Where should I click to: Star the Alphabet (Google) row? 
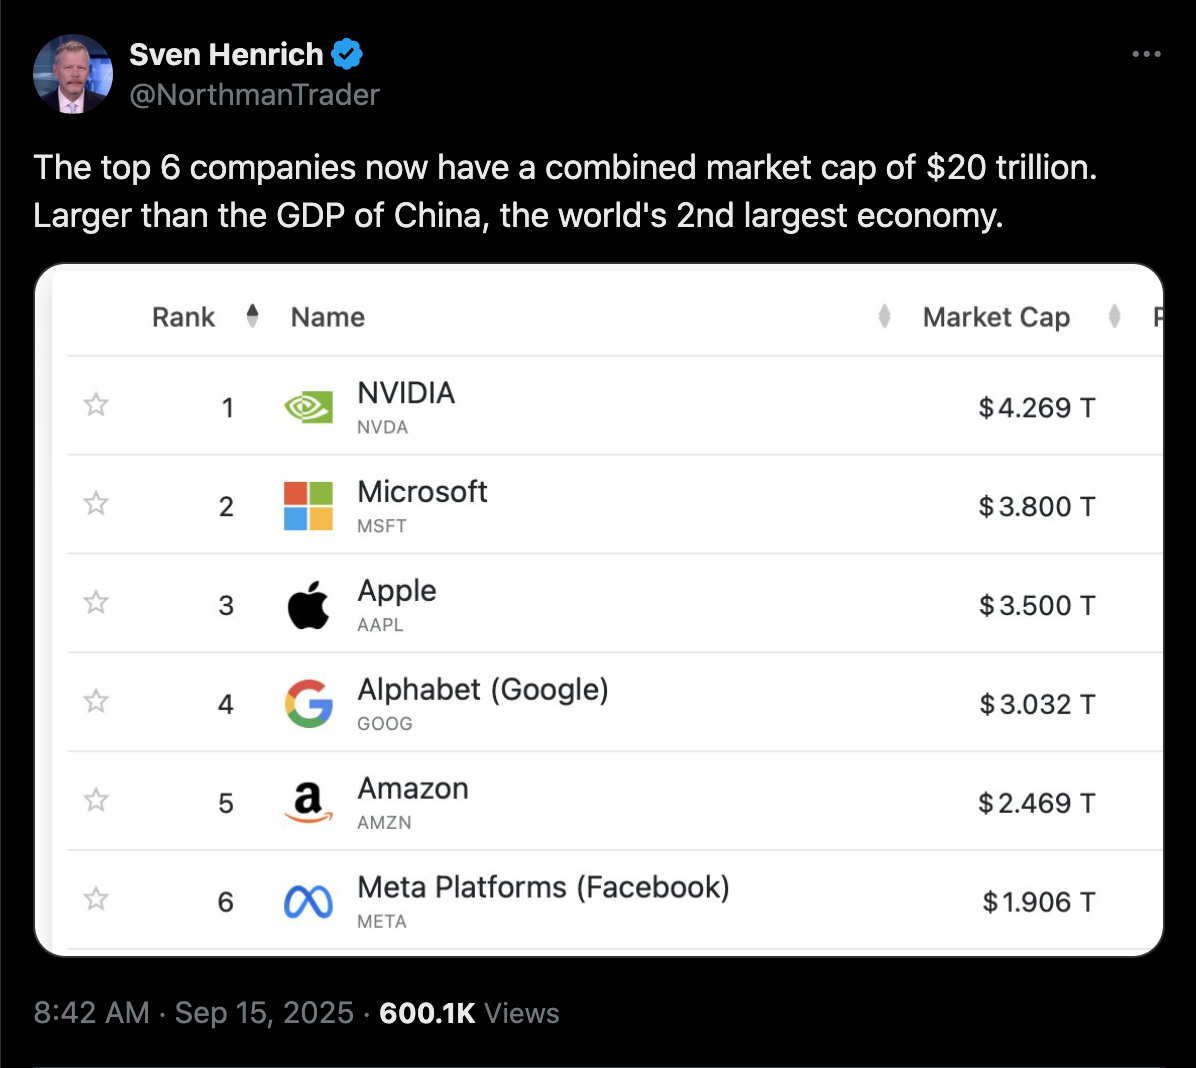coord(96,701)
